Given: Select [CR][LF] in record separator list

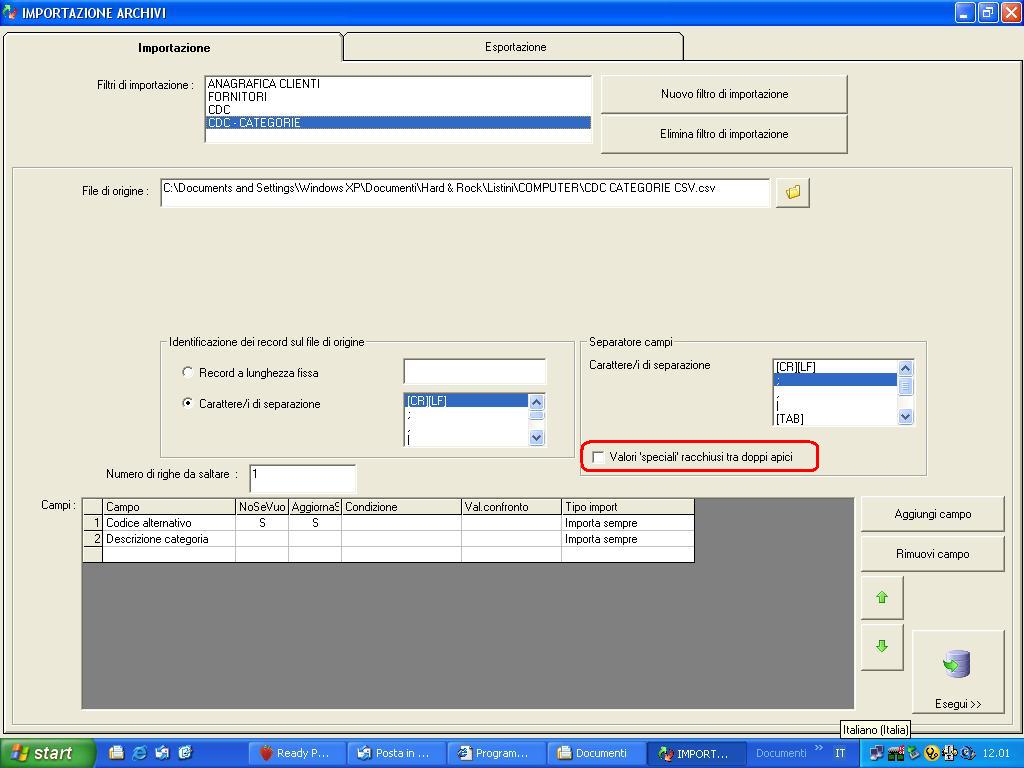Looking at the screenshot, I should click(x=466, y=401).
